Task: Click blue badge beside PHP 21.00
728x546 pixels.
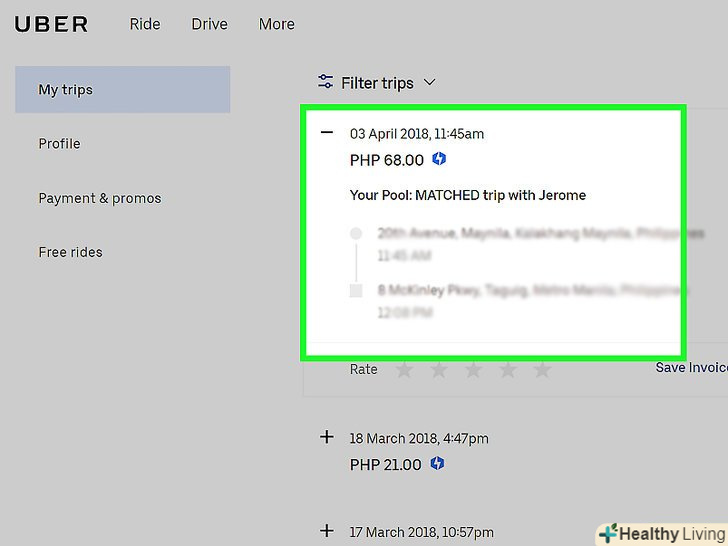Action: (437, 463)
